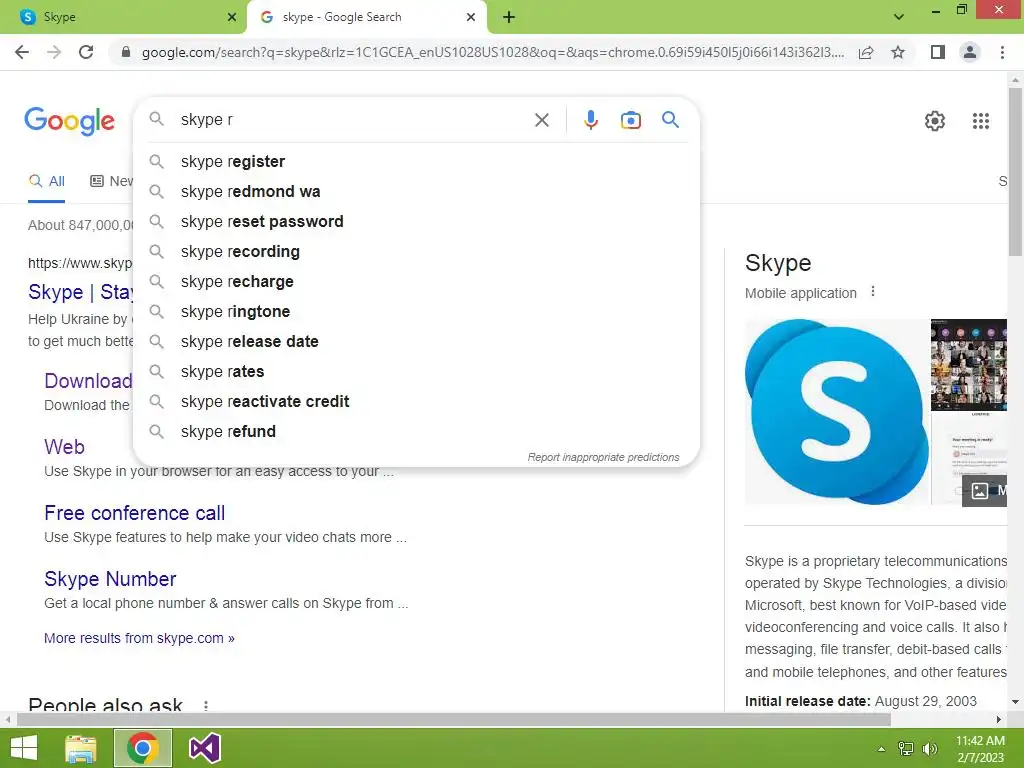Open the volume control in tray

[x=929, y=749]
